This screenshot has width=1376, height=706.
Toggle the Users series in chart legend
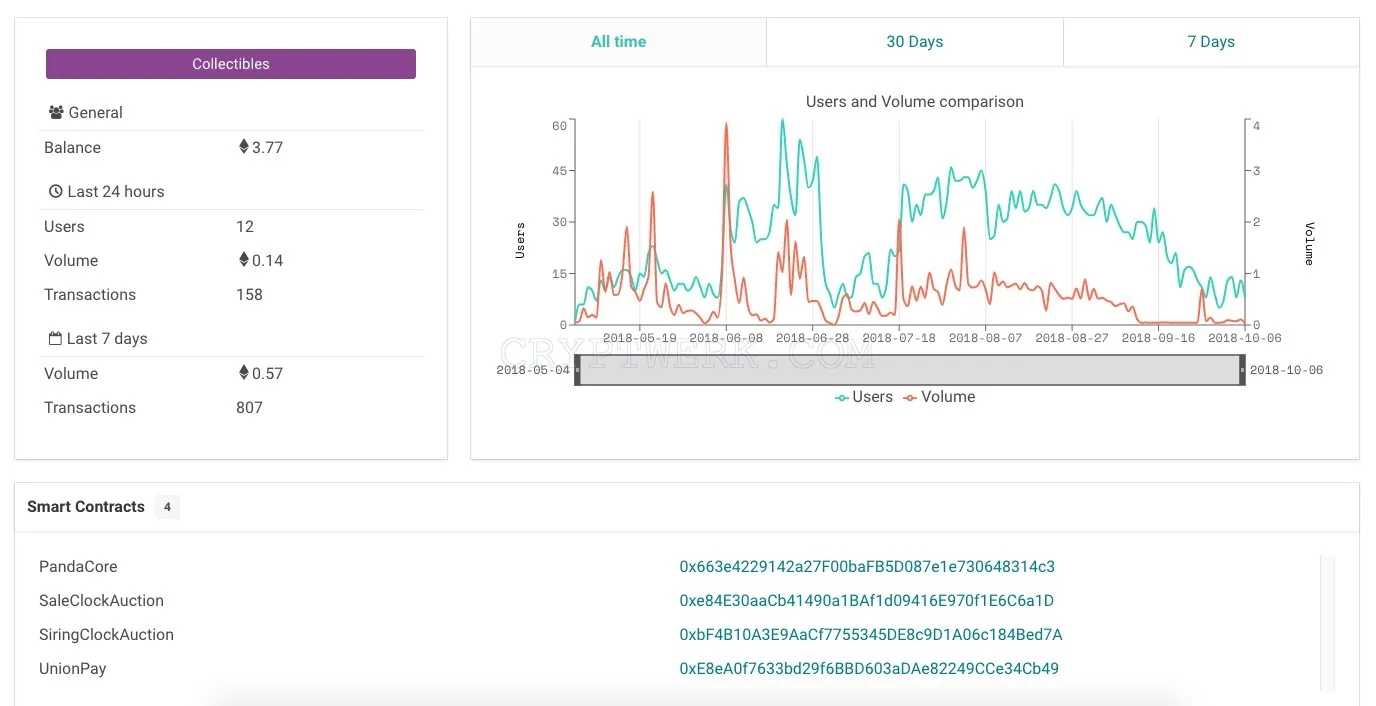click(x=864, y=397)
